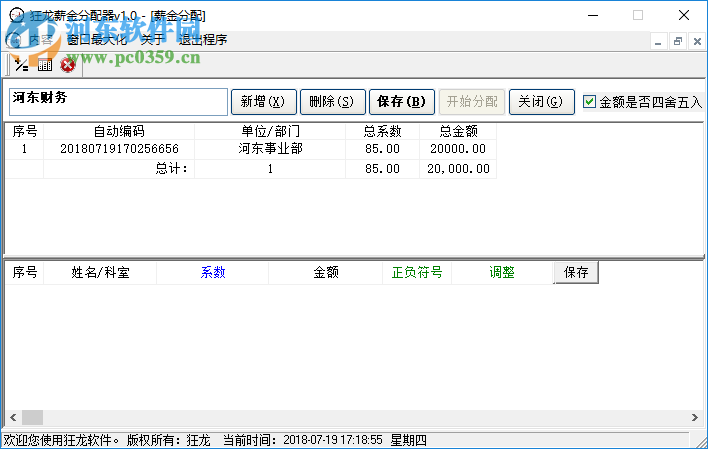
Task: Click the green 调整 column header
Action: (x=502, y=272)
